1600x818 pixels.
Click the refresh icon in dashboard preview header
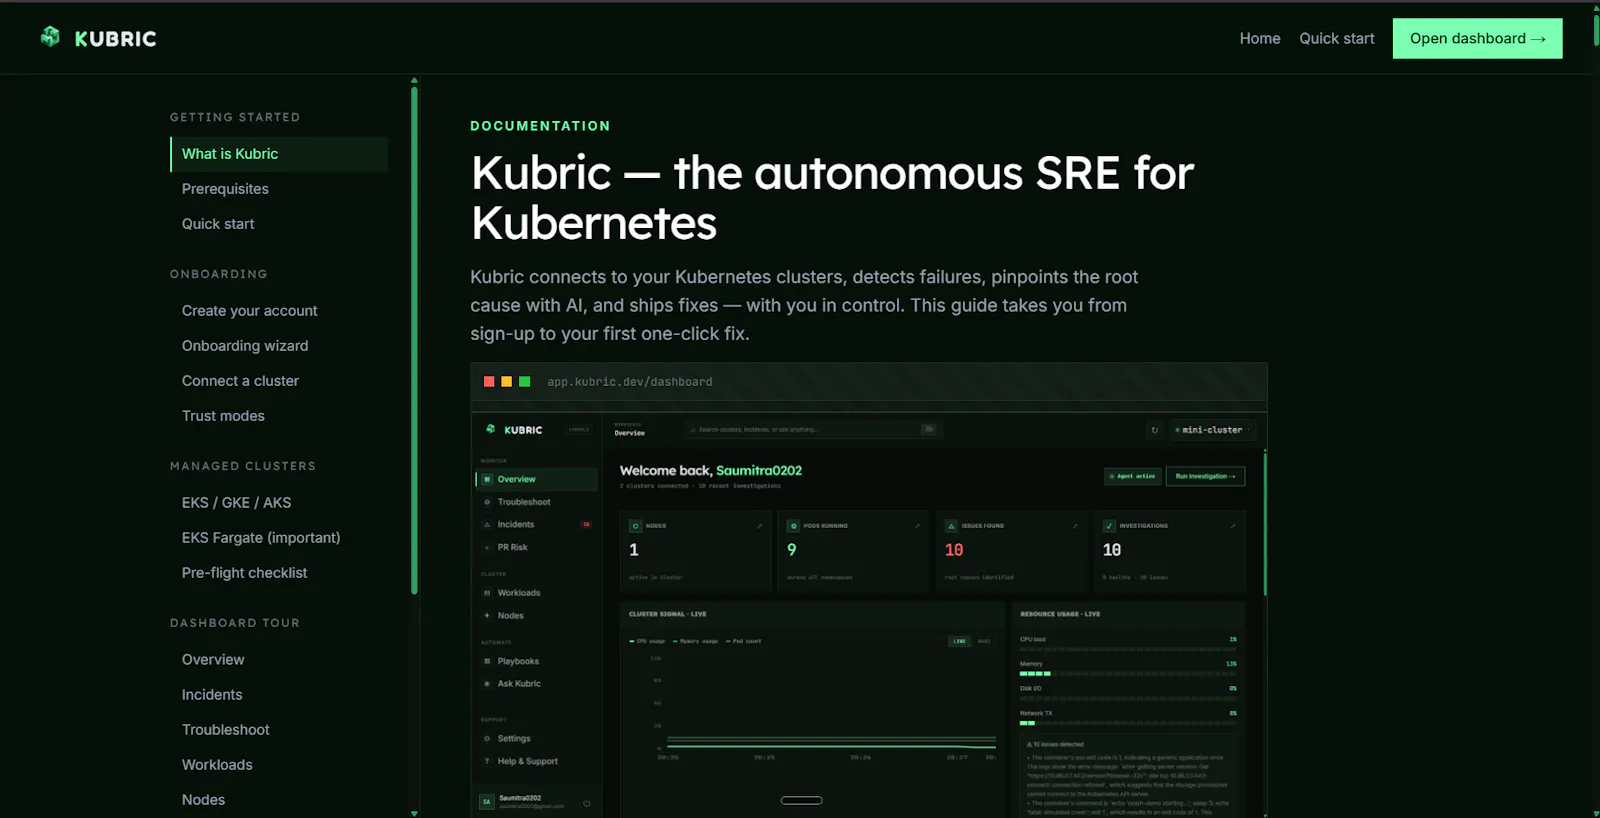tap(1154, 430)
